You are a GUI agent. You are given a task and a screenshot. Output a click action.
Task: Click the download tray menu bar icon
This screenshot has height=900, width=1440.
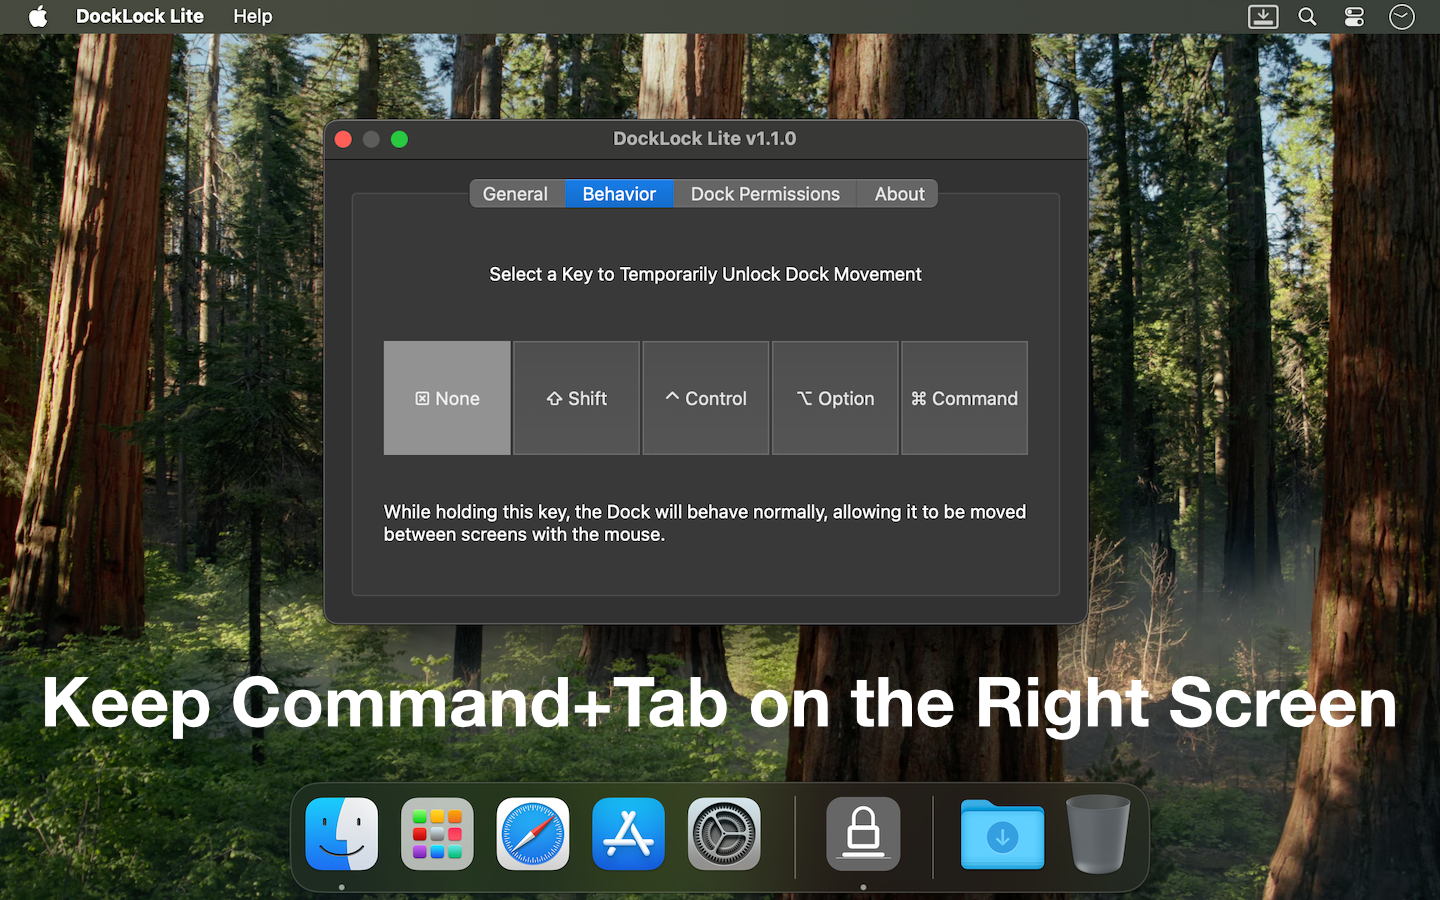point(1263,16)
